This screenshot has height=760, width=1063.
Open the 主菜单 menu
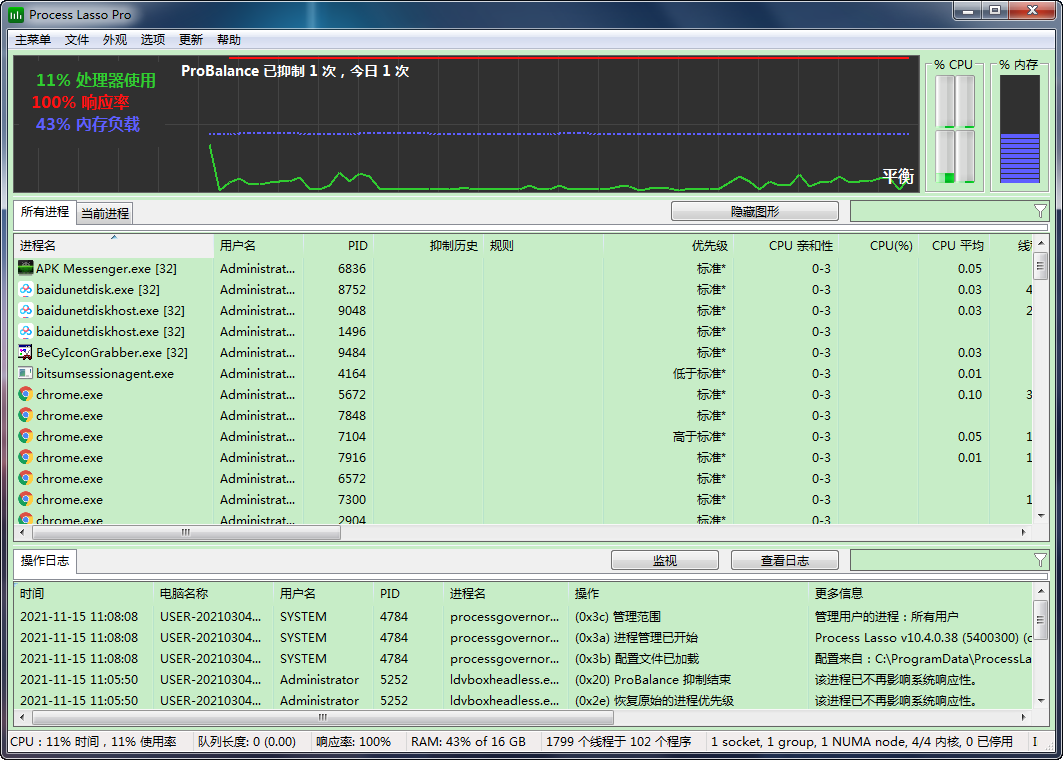[33, 40]
